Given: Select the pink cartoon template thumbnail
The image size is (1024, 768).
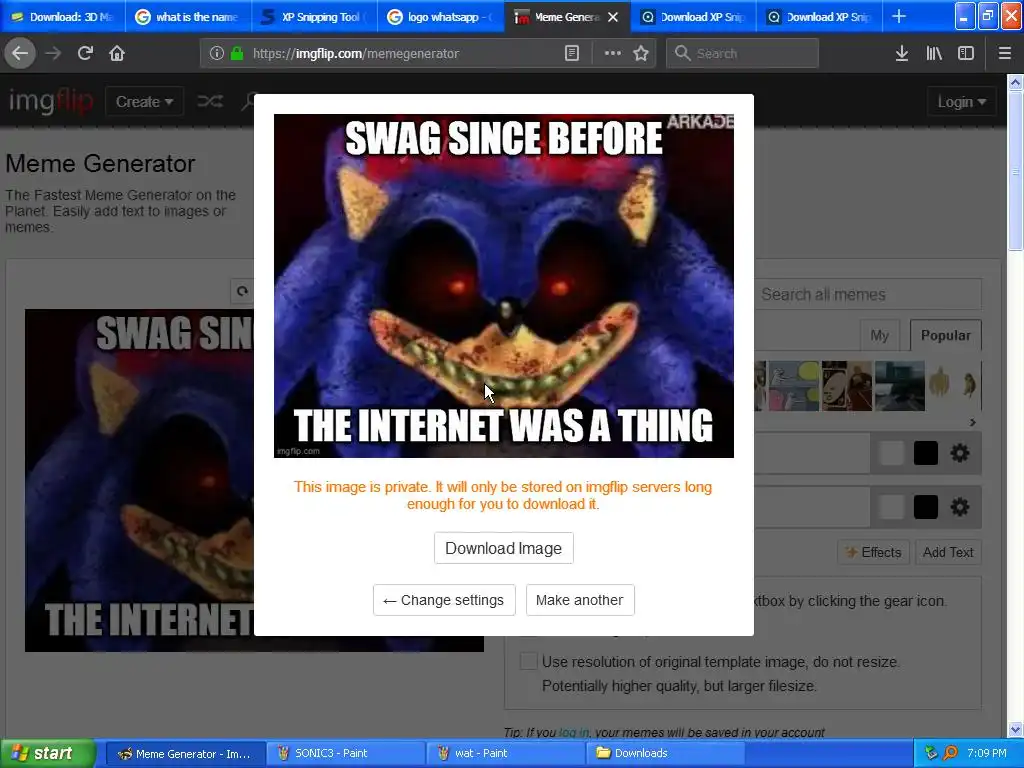Looking at the screenshot, I should (793, 386).
